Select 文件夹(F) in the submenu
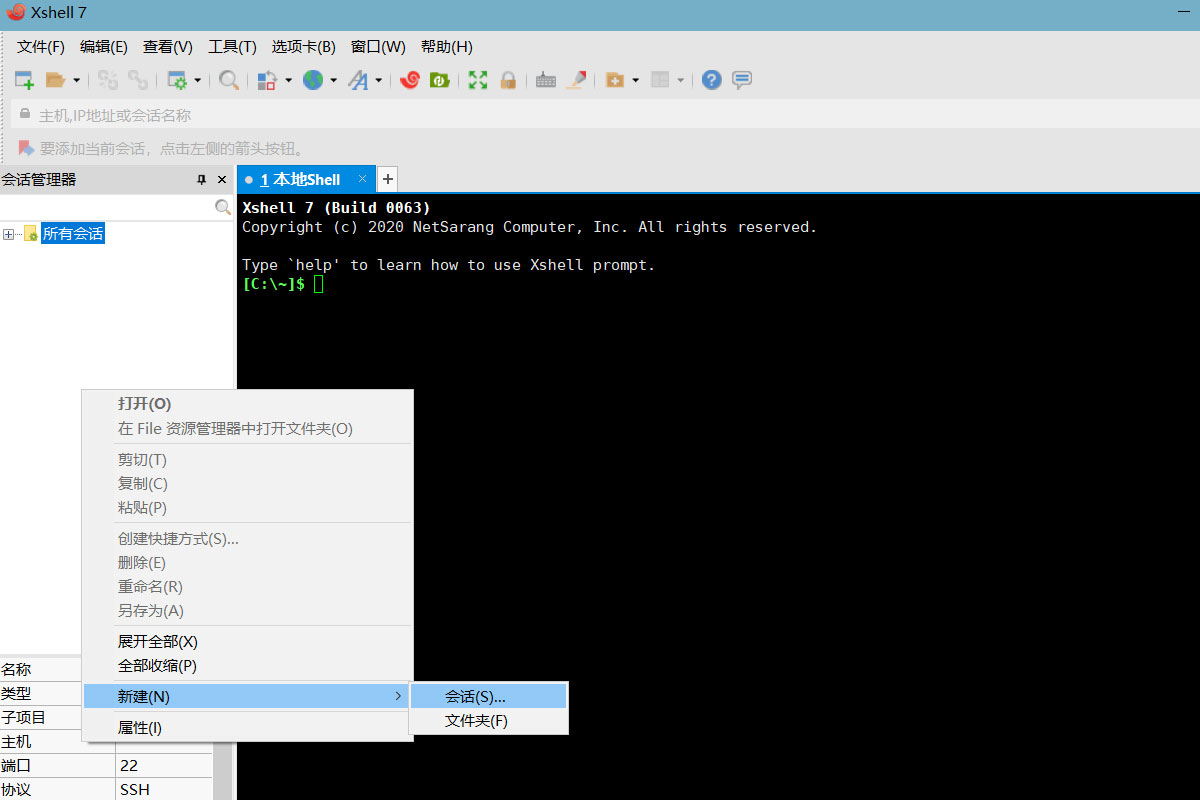This screenshot has width=1200, height=800. point(489,721)
